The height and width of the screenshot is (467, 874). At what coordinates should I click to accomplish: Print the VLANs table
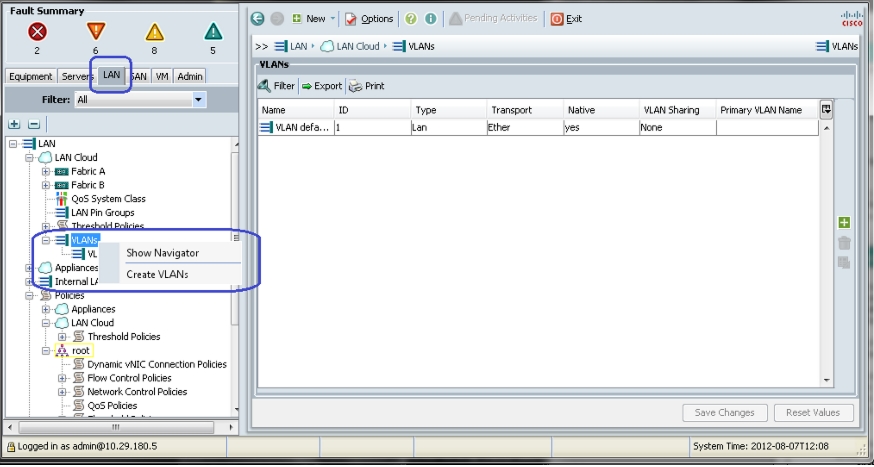(367, 86)
